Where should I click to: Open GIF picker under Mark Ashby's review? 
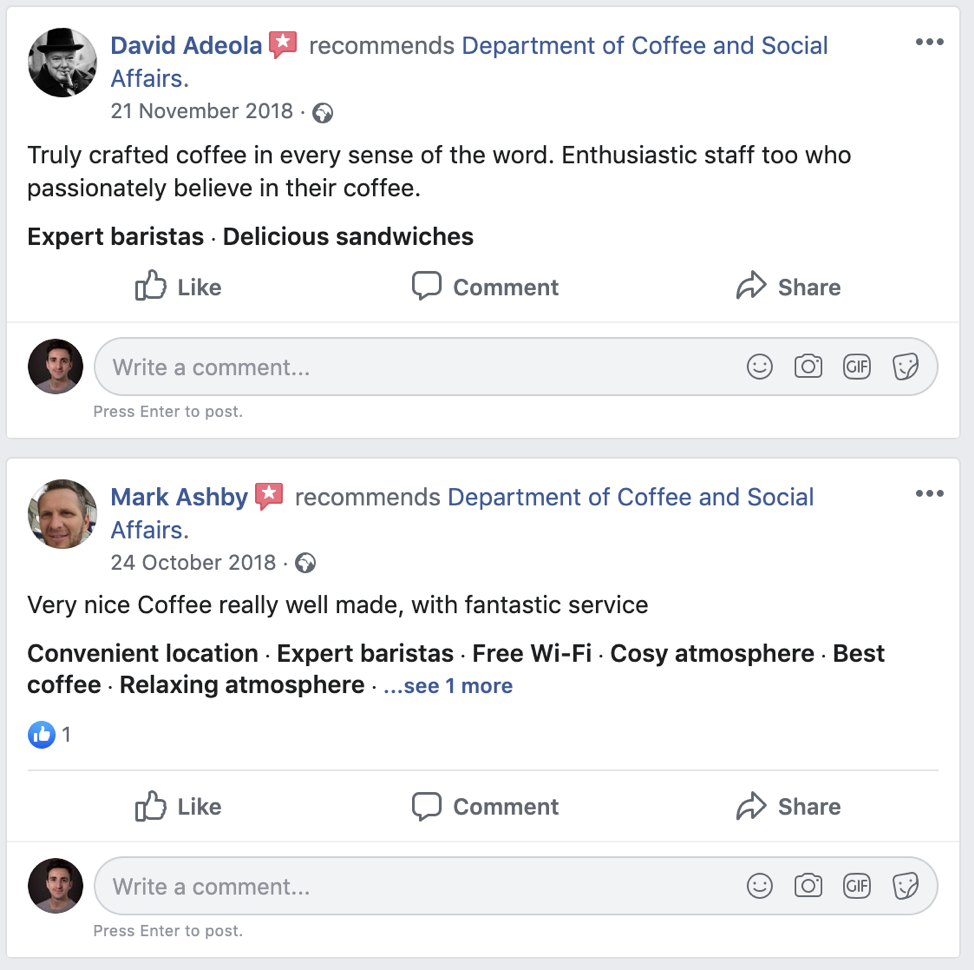point(857,886)
